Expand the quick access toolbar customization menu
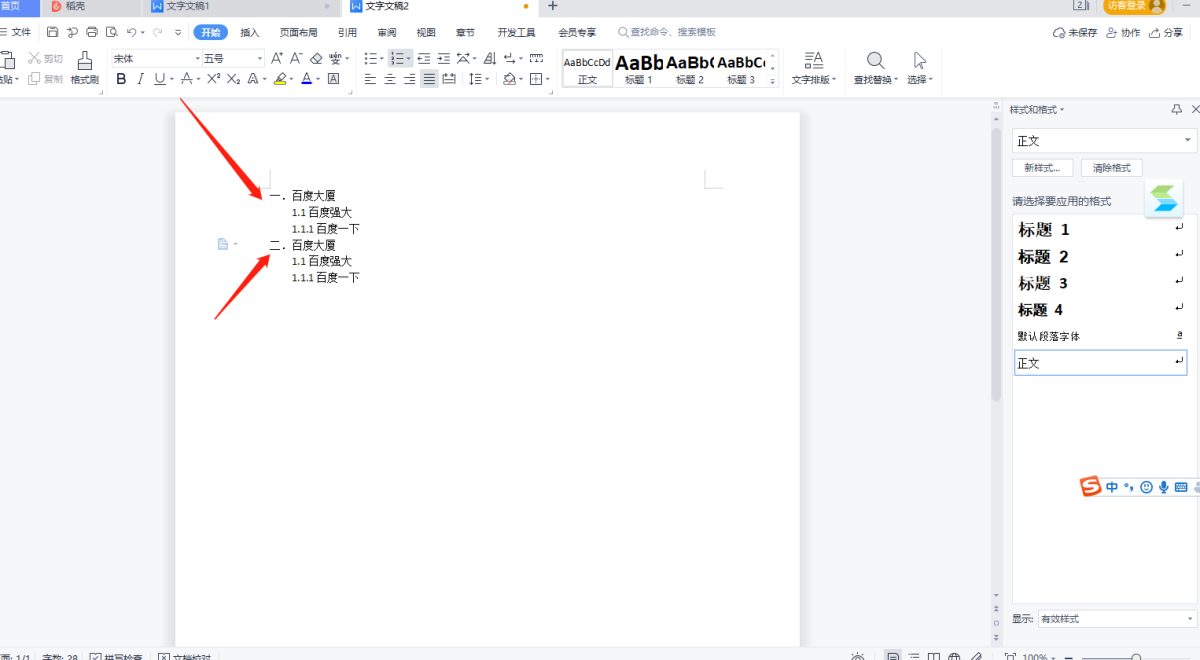The image size is (1200, 660). (x=178, y=32)
